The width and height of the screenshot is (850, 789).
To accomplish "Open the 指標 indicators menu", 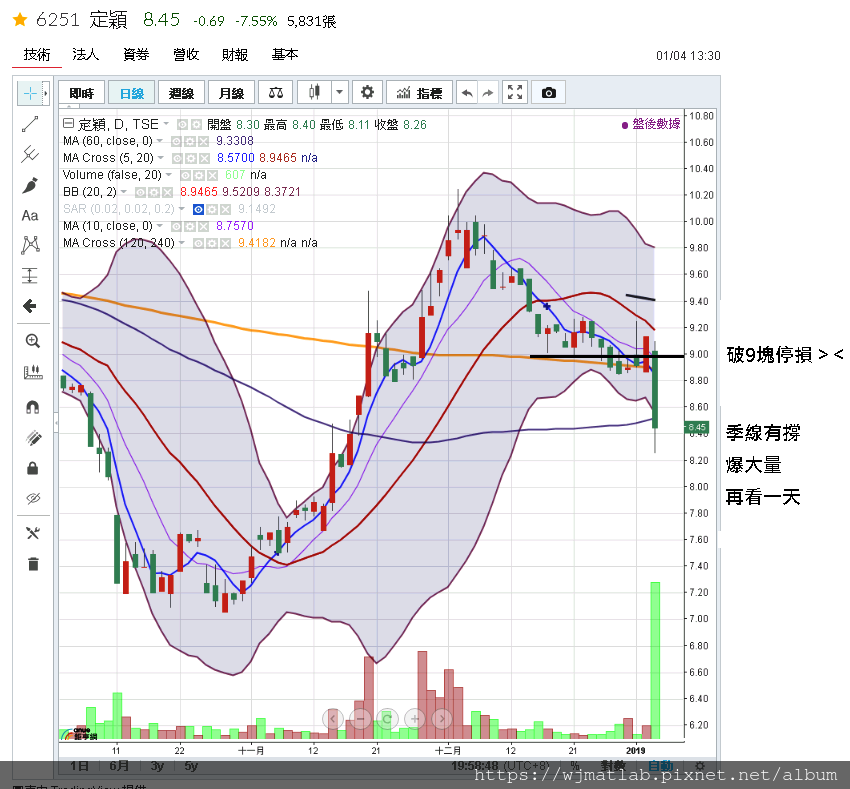I will point(420,93).
